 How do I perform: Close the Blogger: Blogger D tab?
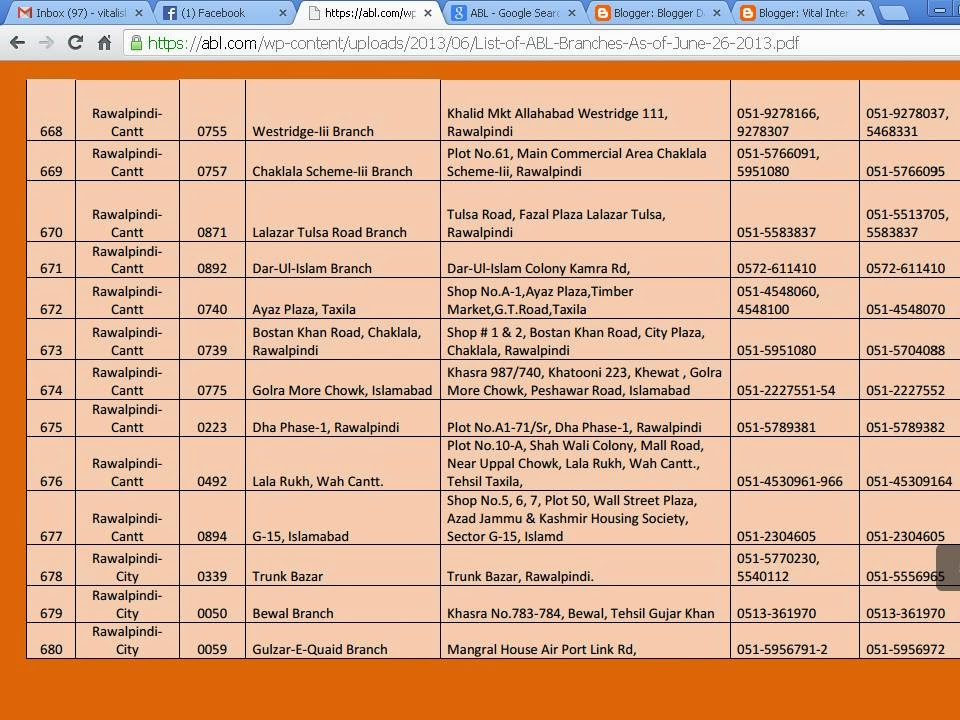click(716, 13)
